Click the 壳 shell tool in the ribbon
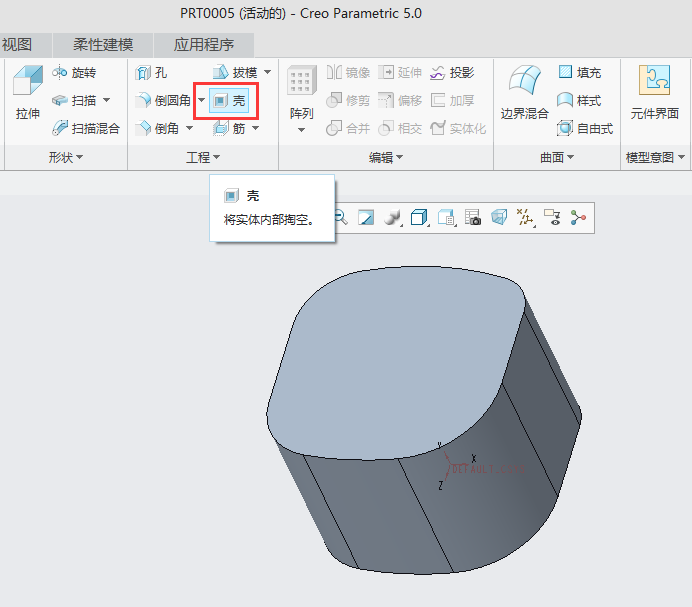The height and width of the screenshot is (607, 692). coord(229,101)
